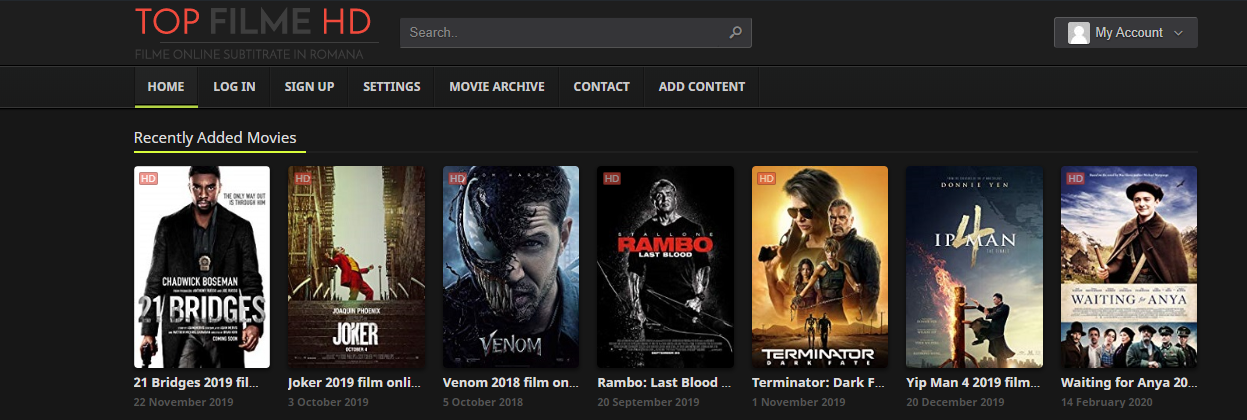The image size is (1247, 420).
Task: Click the HD badge on Joker poster
Action: (x=301, y=178)
